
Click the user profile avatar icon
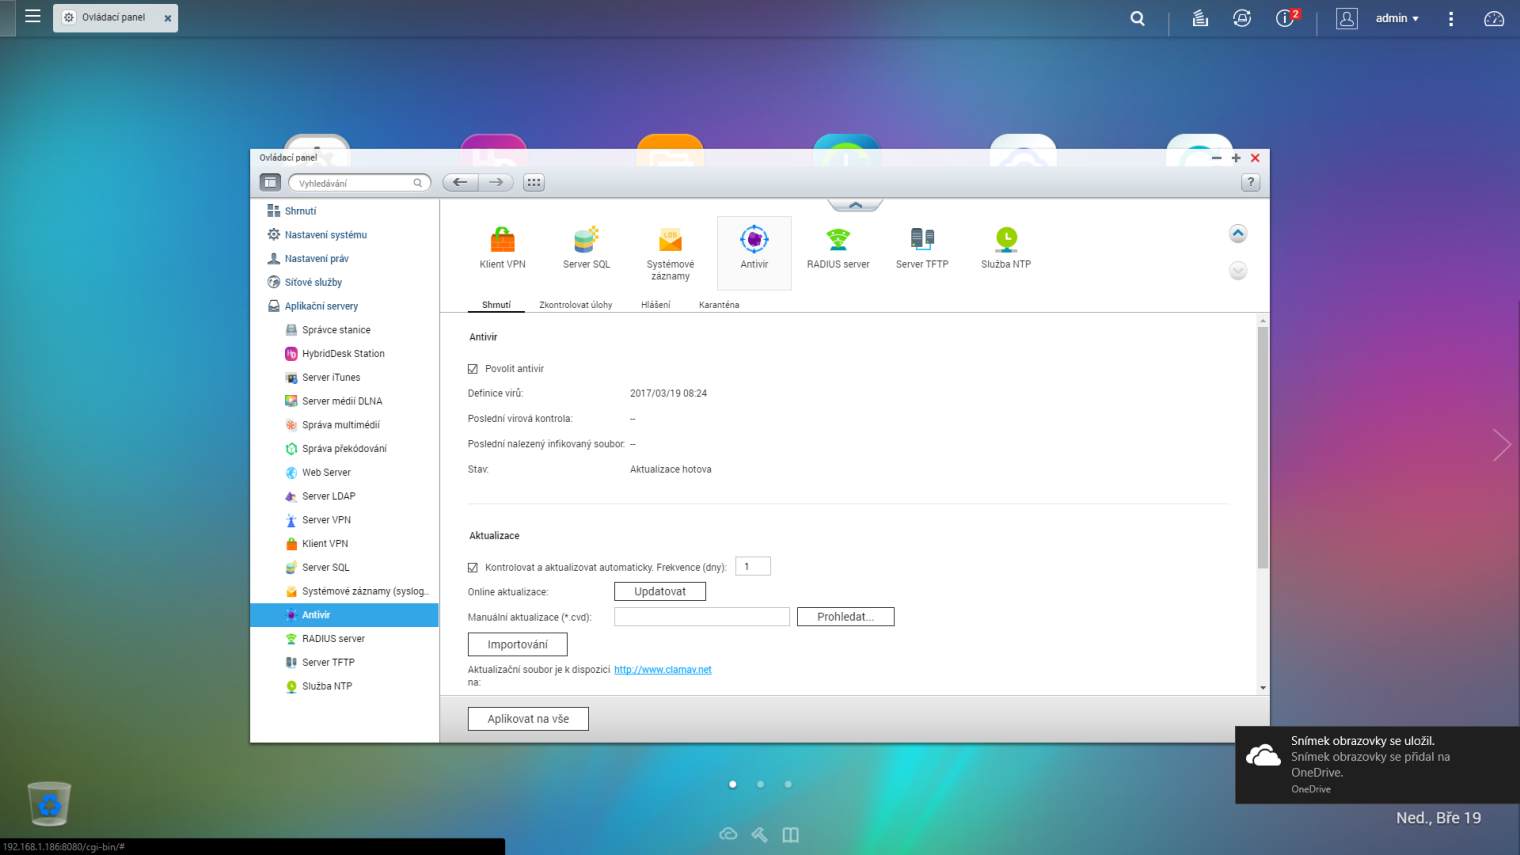pyautogui.click(x=1347, y=18)
